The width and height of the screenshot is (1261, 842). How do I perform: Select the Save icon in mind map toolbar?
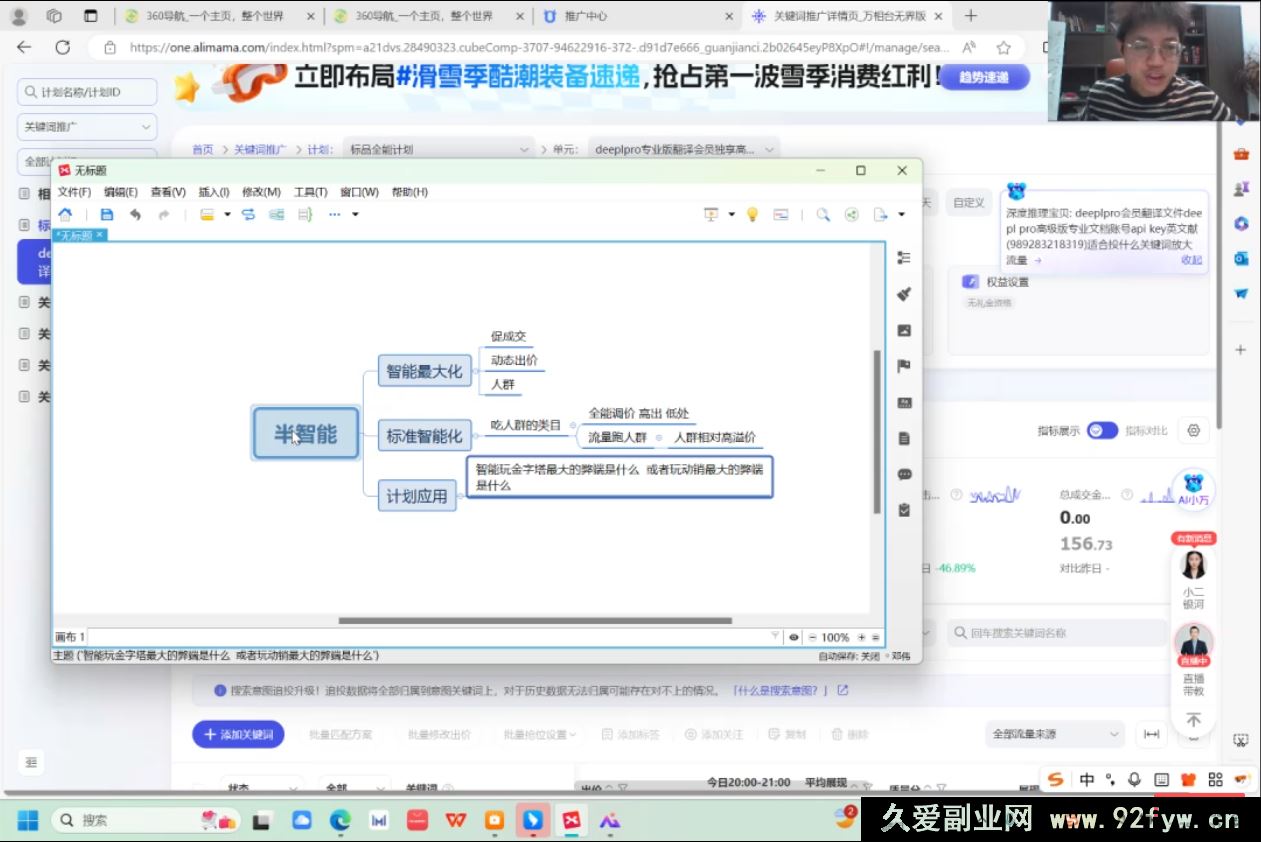pos(107,214)
